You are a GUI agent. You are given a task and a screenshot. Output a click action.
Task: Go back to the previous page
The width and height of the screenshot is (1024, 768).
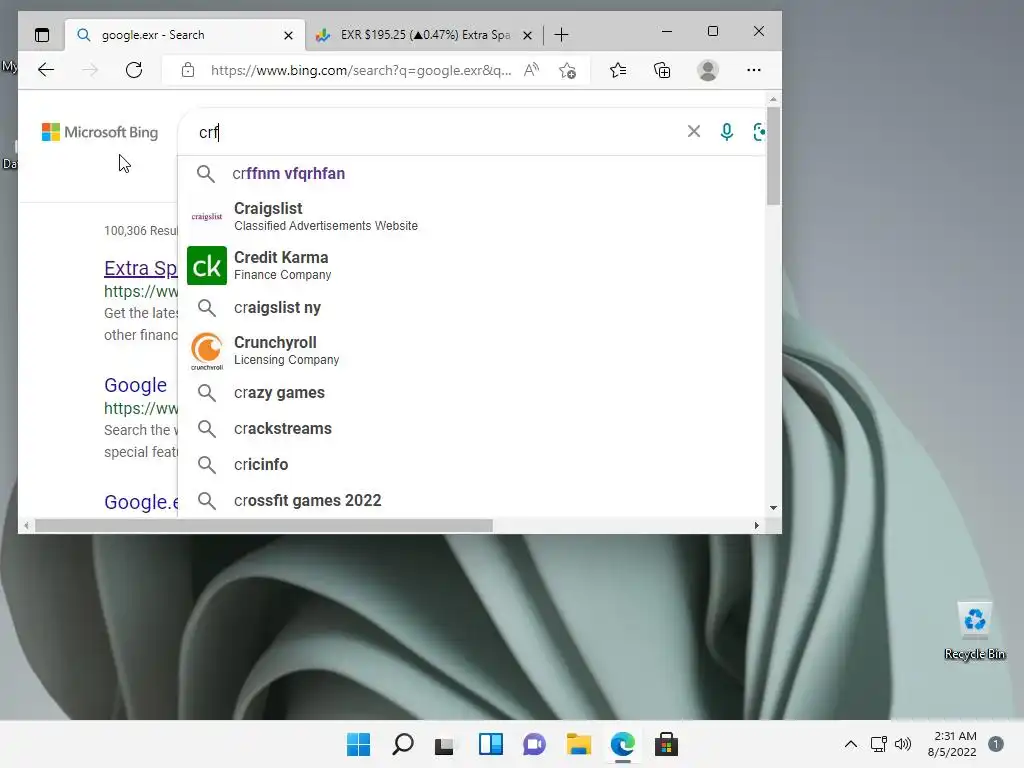point(46,70)
